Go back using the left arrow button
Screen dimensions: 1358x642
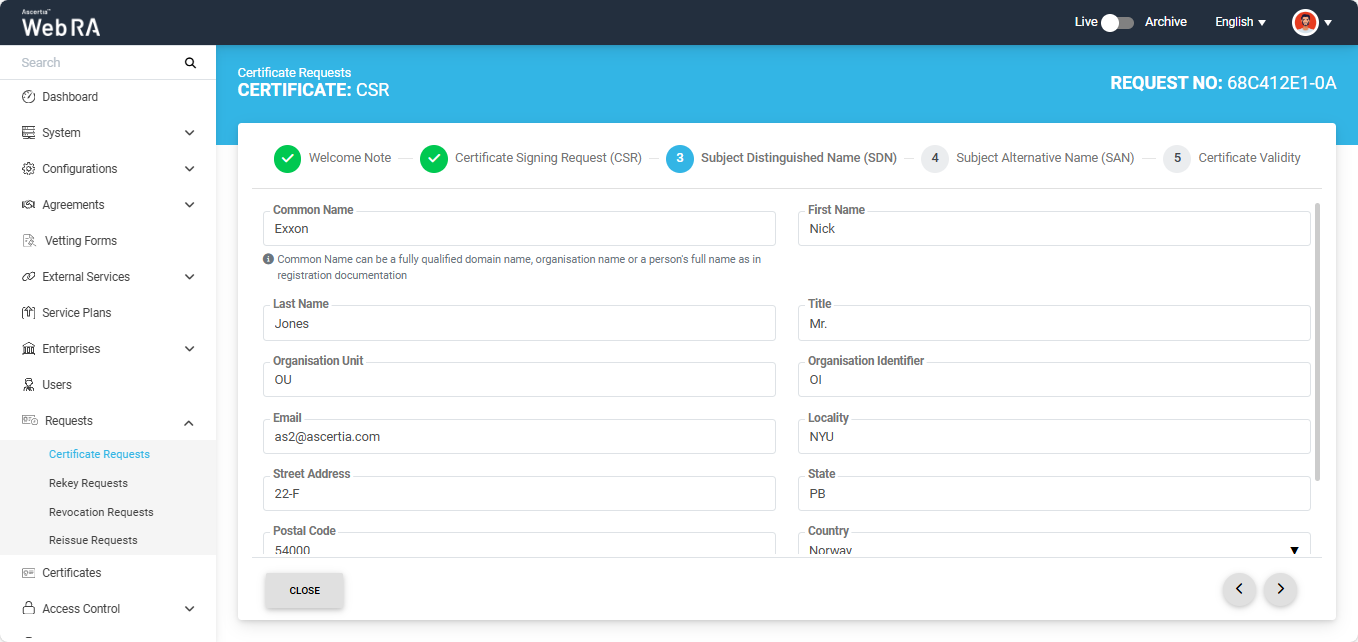[x=1239, y=590]
